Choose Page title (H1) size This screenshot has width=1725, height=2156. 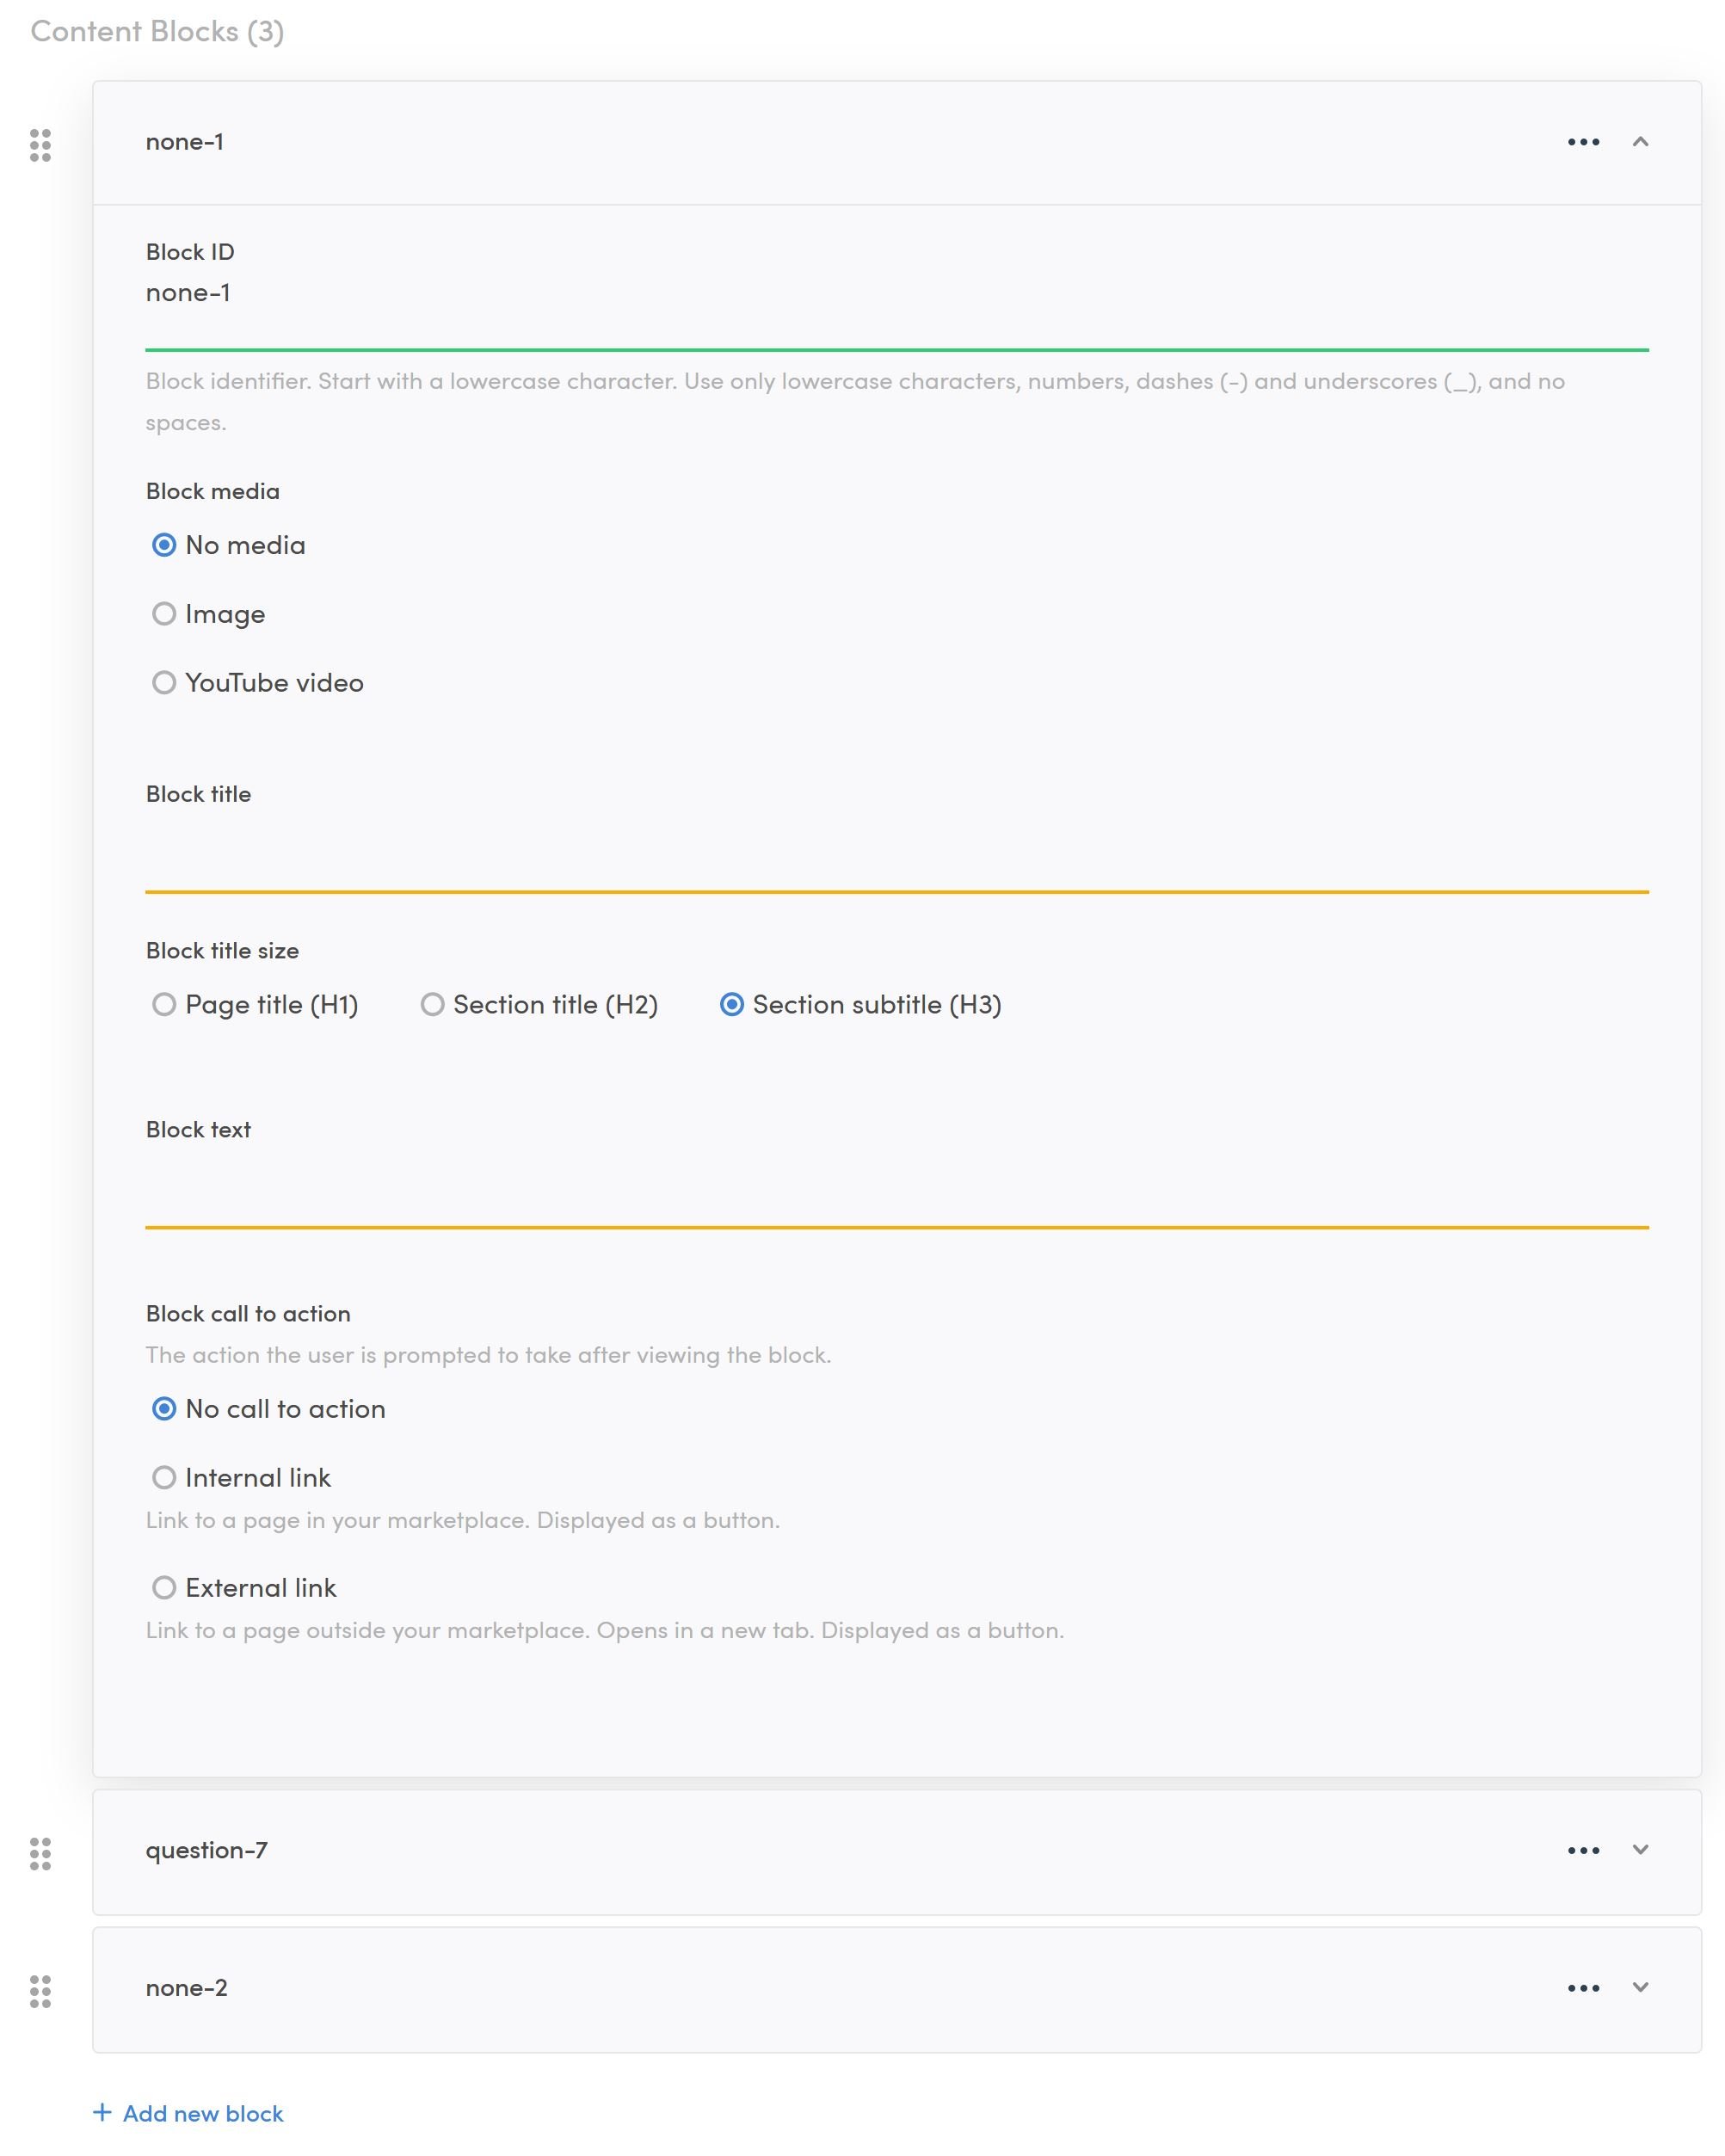pos(164,1005)
